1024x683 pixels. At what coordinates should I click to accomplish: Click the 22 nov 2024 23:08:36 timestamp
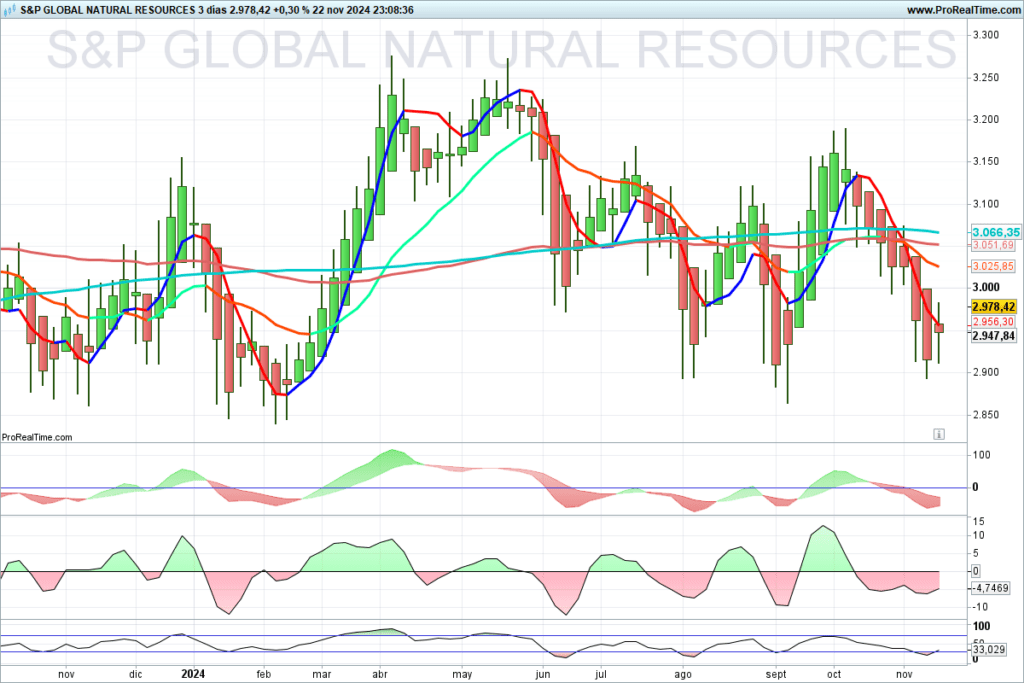pos(363,10)
